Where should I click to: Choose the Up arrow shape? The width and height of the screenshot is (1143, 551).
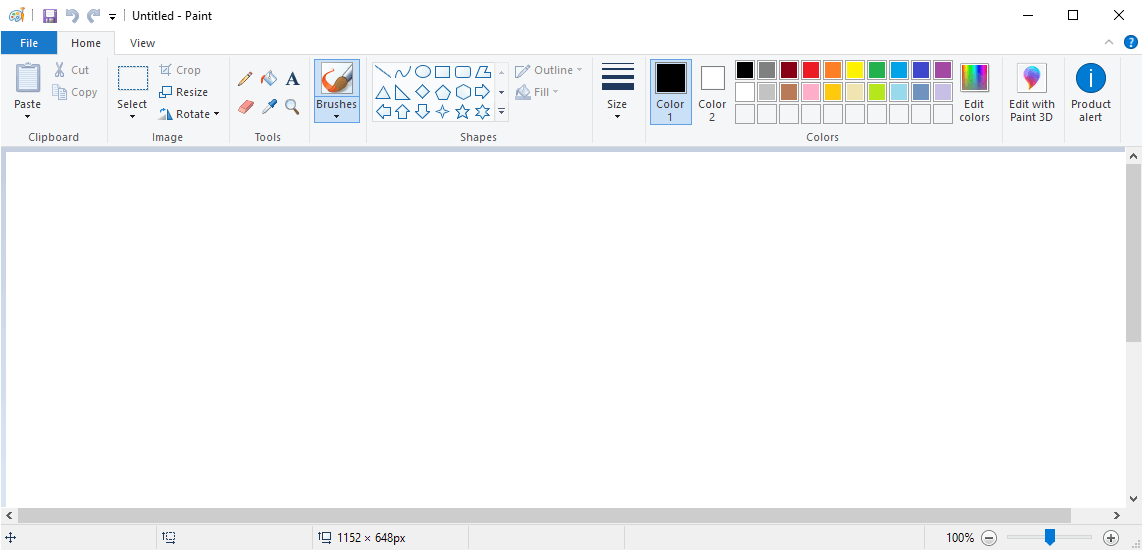[402, 112]
